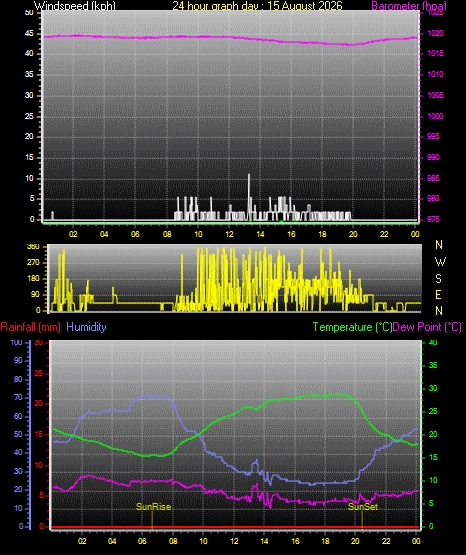
Task: Click the "30" windspeed axis value
Action: pyautogui.click(x=29, y=95)
